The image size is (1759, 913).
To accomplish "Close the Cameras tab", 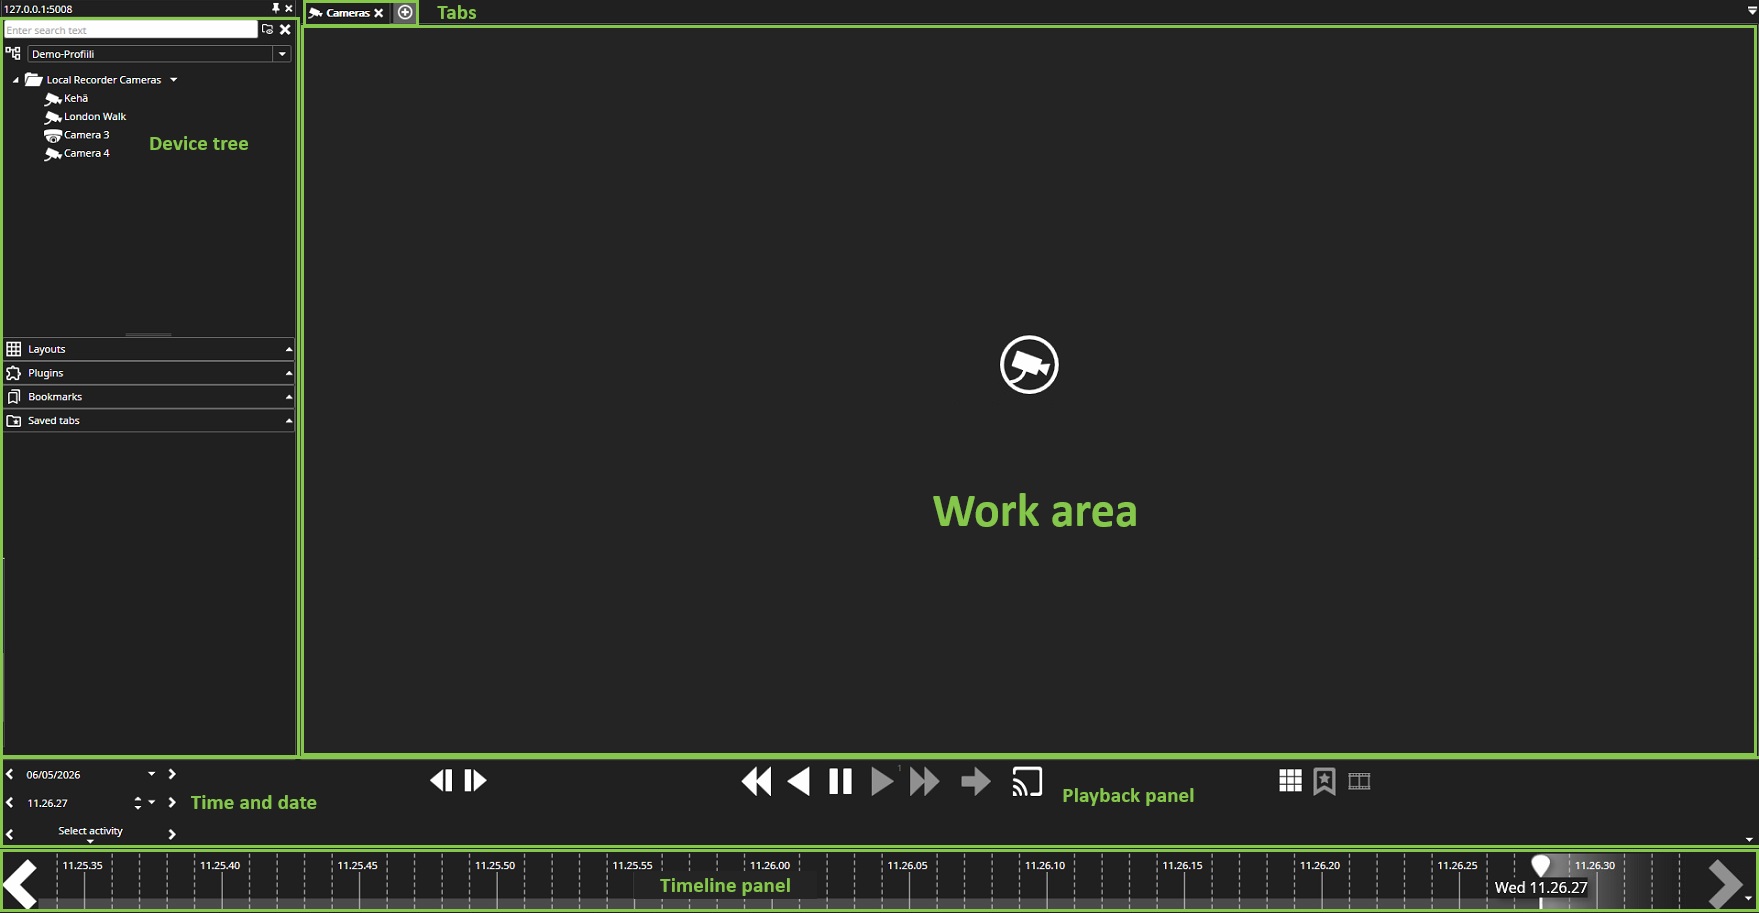I will pyautogui.click(x=379, y=13).
